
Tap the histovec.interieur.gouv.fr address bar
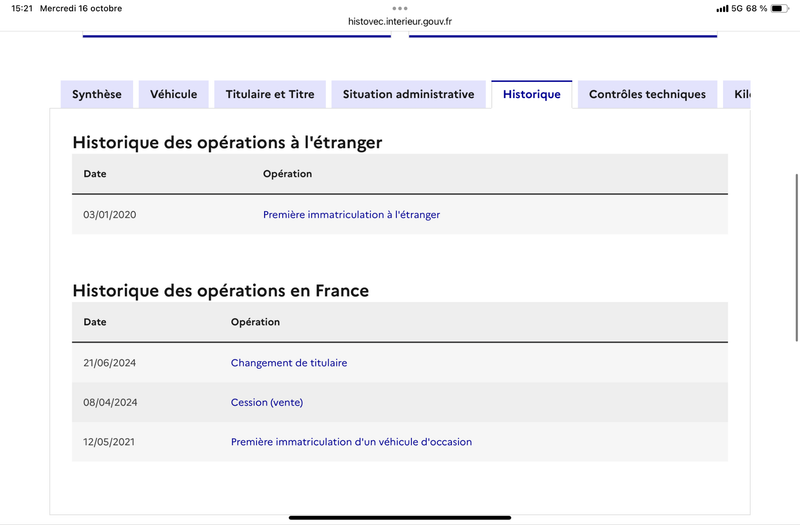coord(400,21)
